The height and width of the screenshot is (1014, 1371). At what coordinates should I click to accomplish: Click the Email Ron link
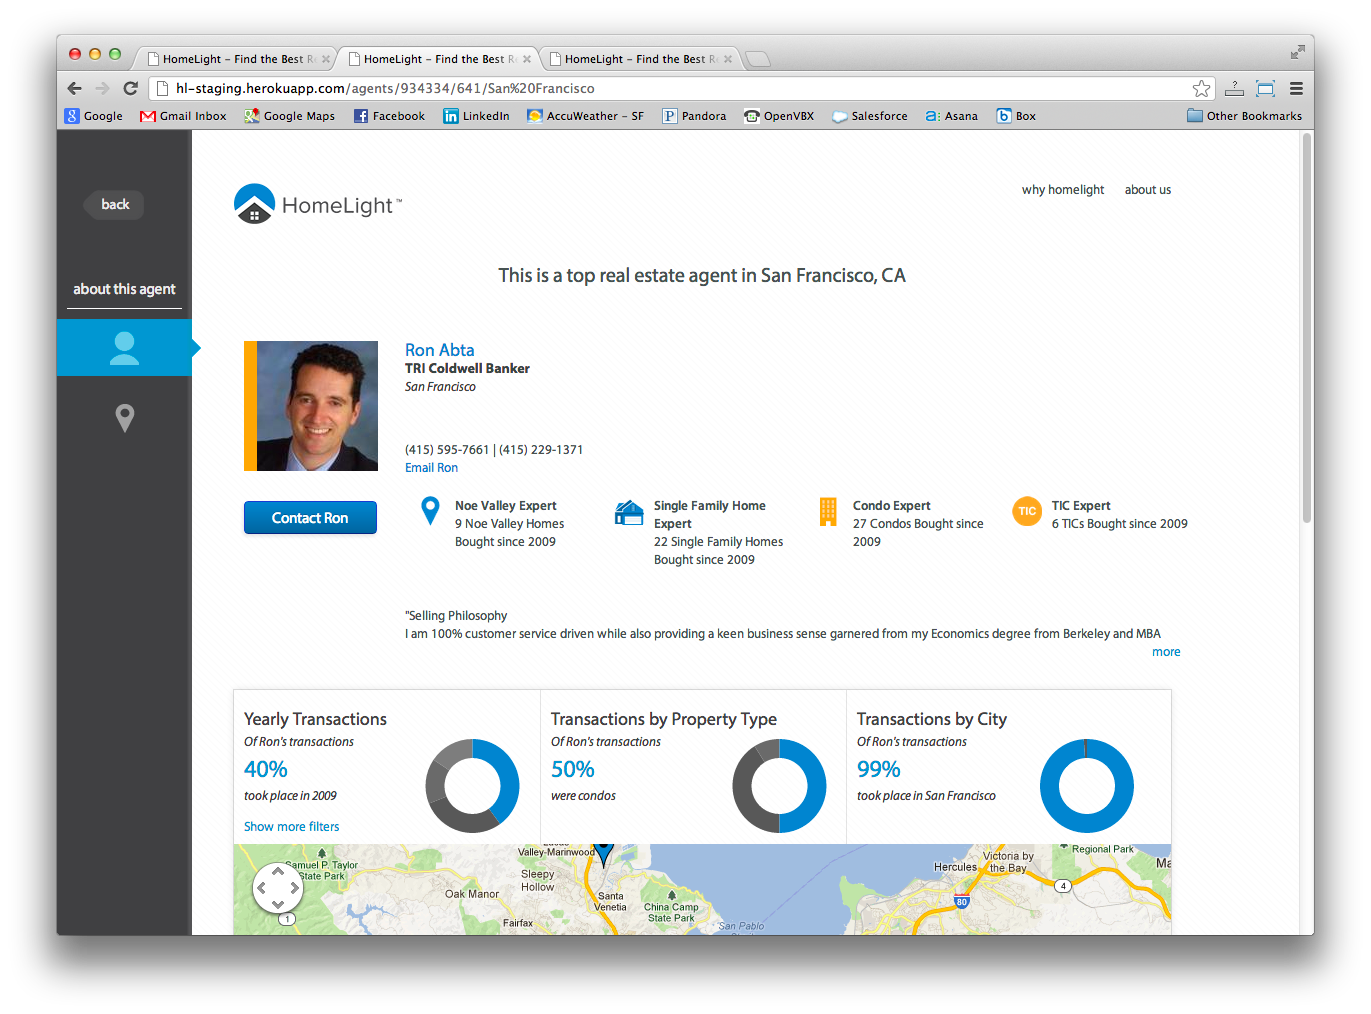coord(431,468)
